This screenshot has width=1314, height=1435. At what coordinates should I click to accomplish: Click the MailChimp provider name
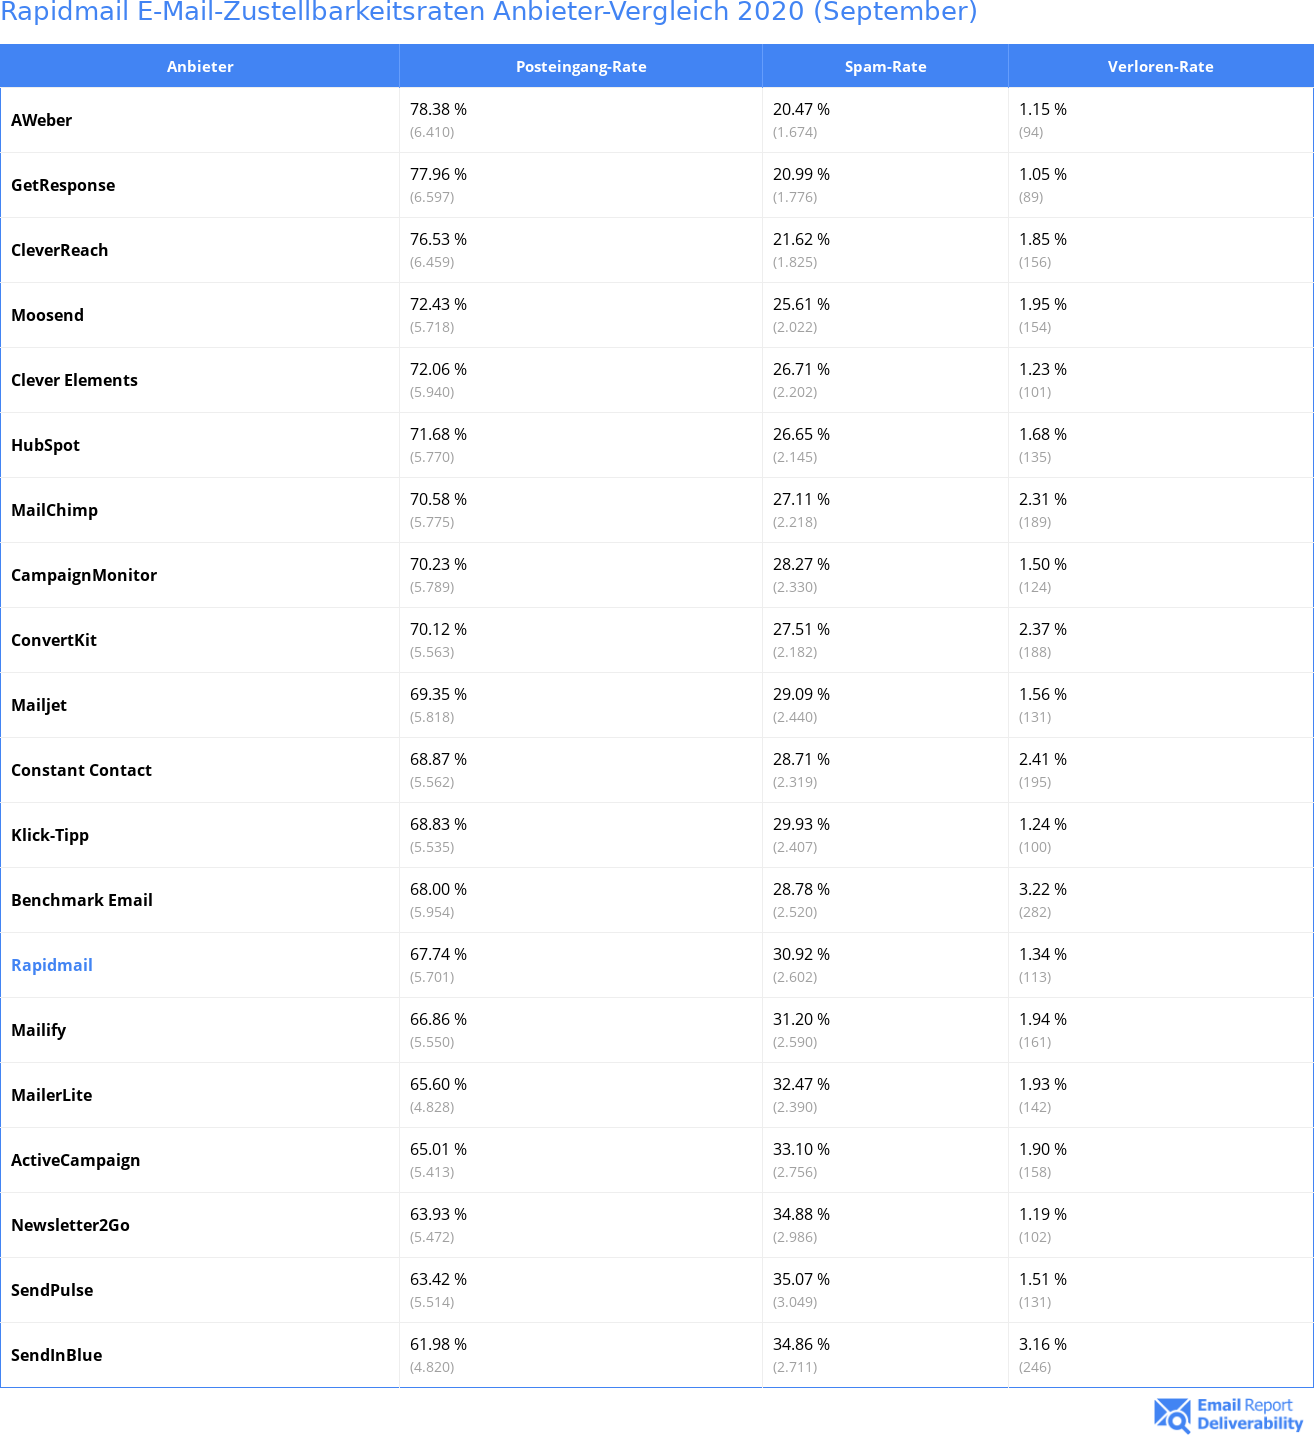click(55, 510)
